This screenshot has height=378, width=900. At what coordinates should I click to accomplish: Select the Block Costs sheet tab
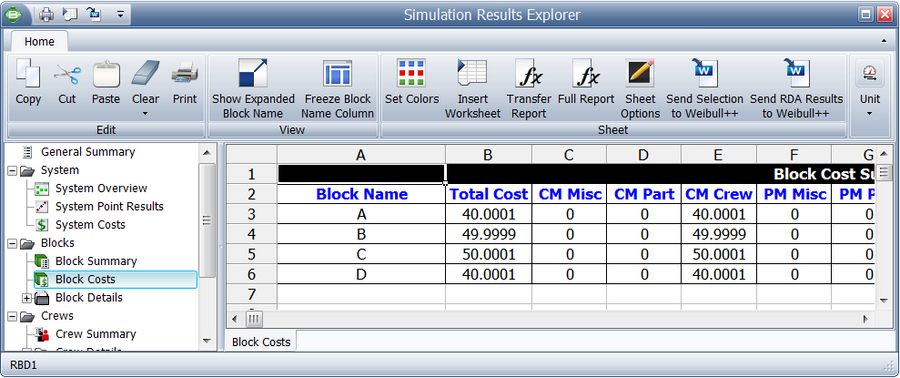[x=261, y=342]
